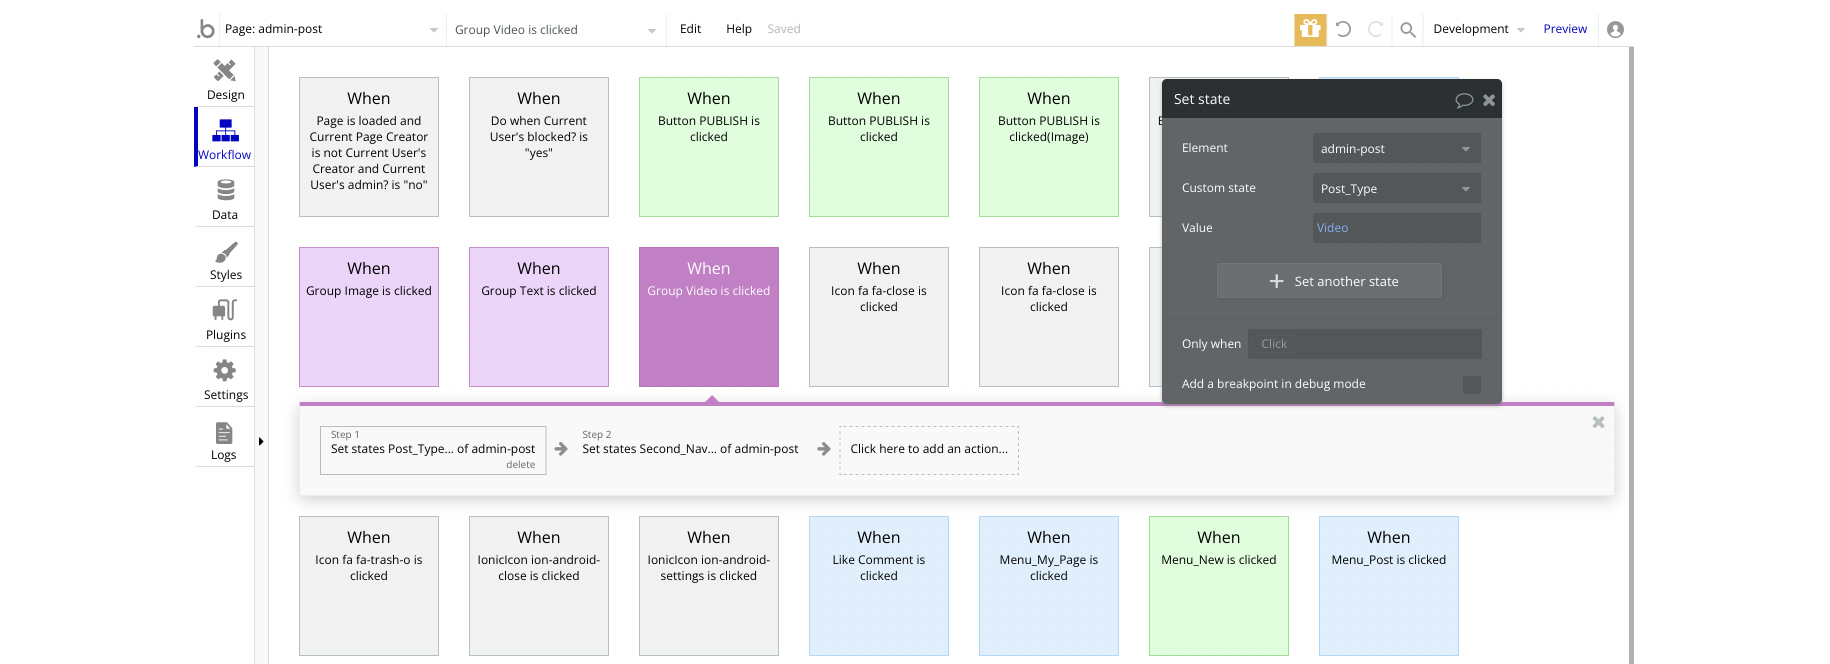Open the Settings gear section
This screenshot has width=1830, height=664.
pos(225,378)
